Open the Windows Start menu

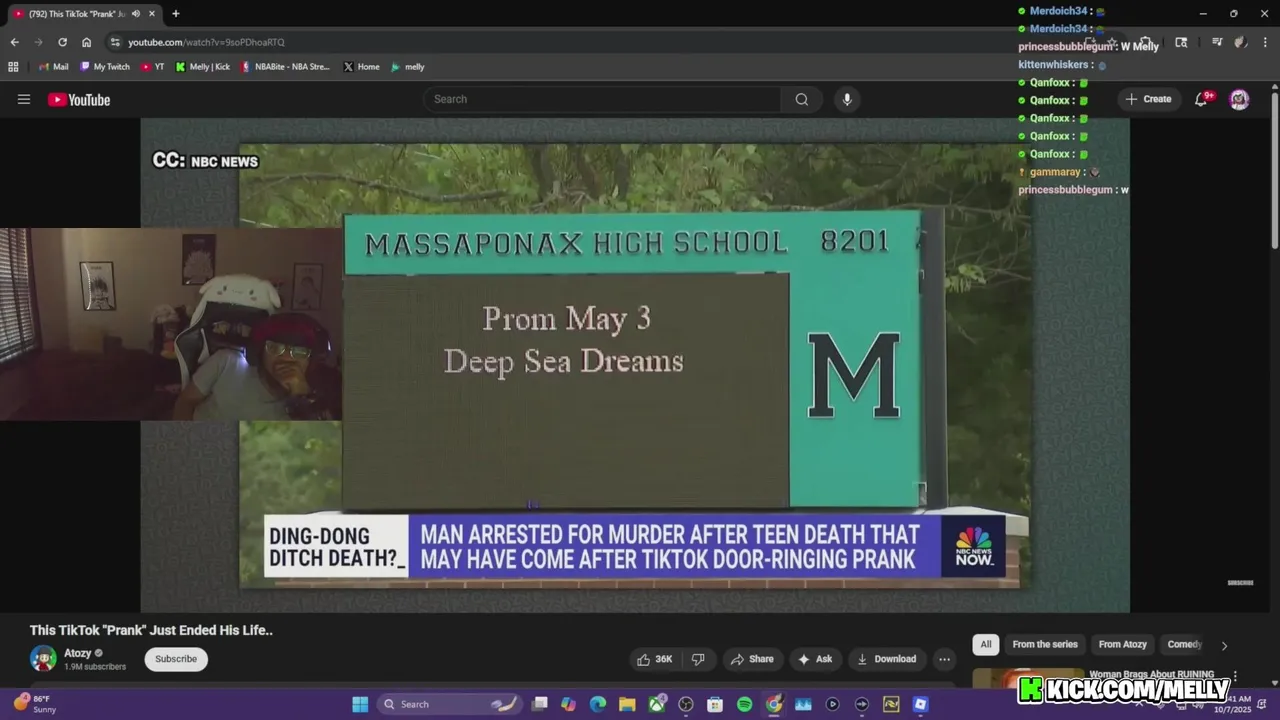point(360,704)
